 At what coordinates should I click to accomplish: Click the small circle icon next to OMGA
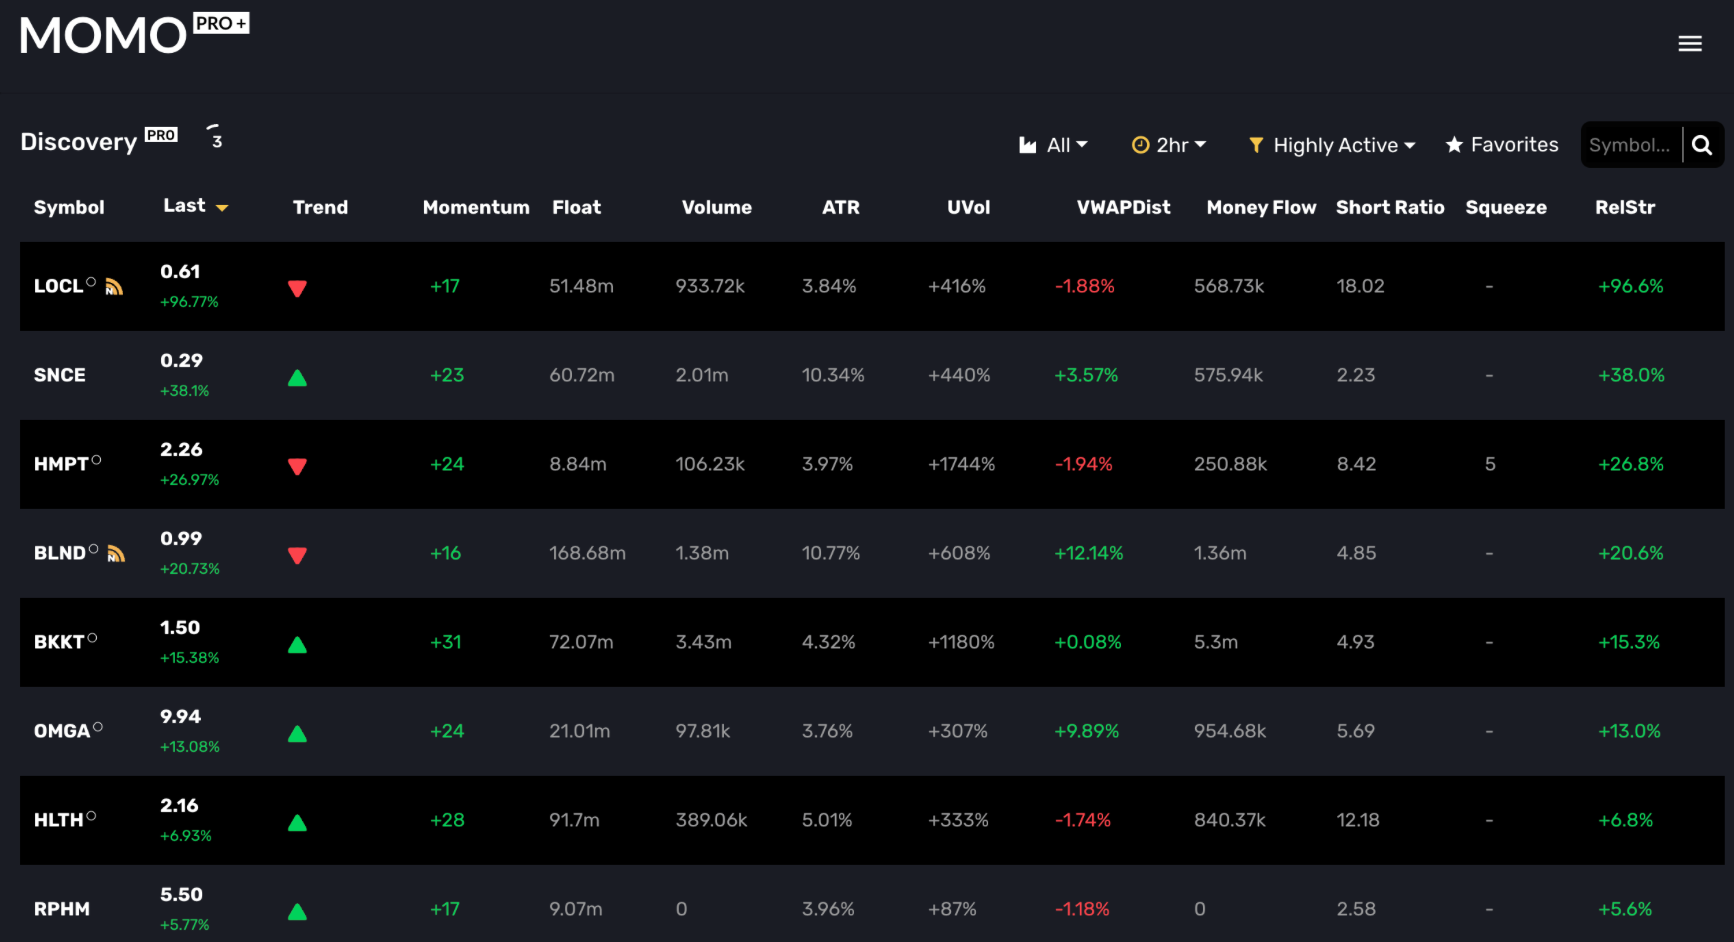(x=97, y=727)
